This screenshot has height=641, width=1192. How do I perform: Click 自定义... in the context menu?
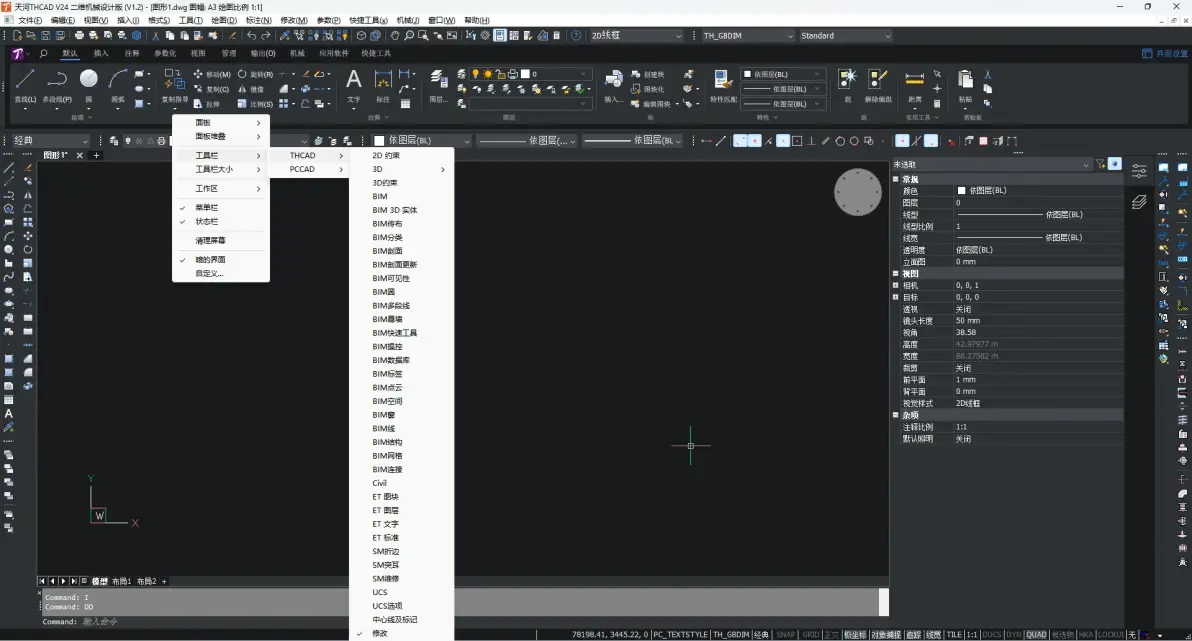click(209, 273)
